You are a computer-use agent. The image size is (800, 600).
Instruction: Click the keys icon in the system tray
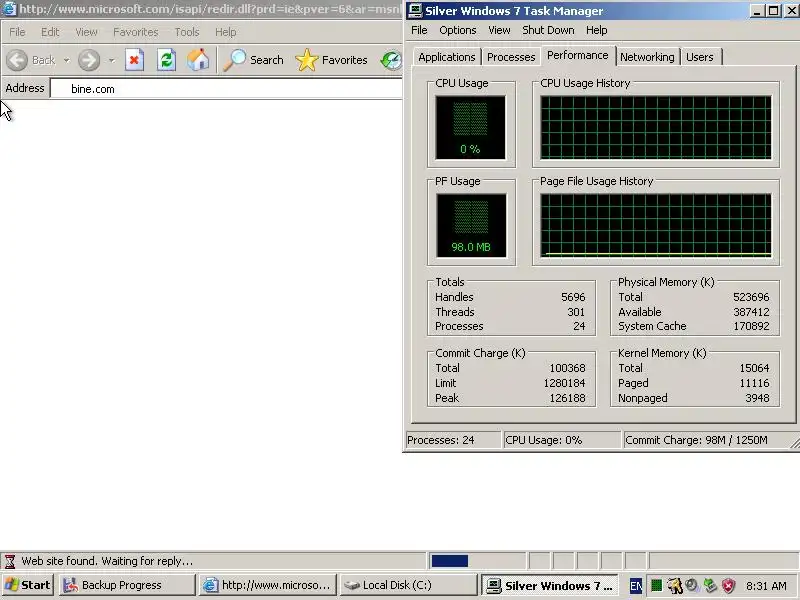click(674, 586)
